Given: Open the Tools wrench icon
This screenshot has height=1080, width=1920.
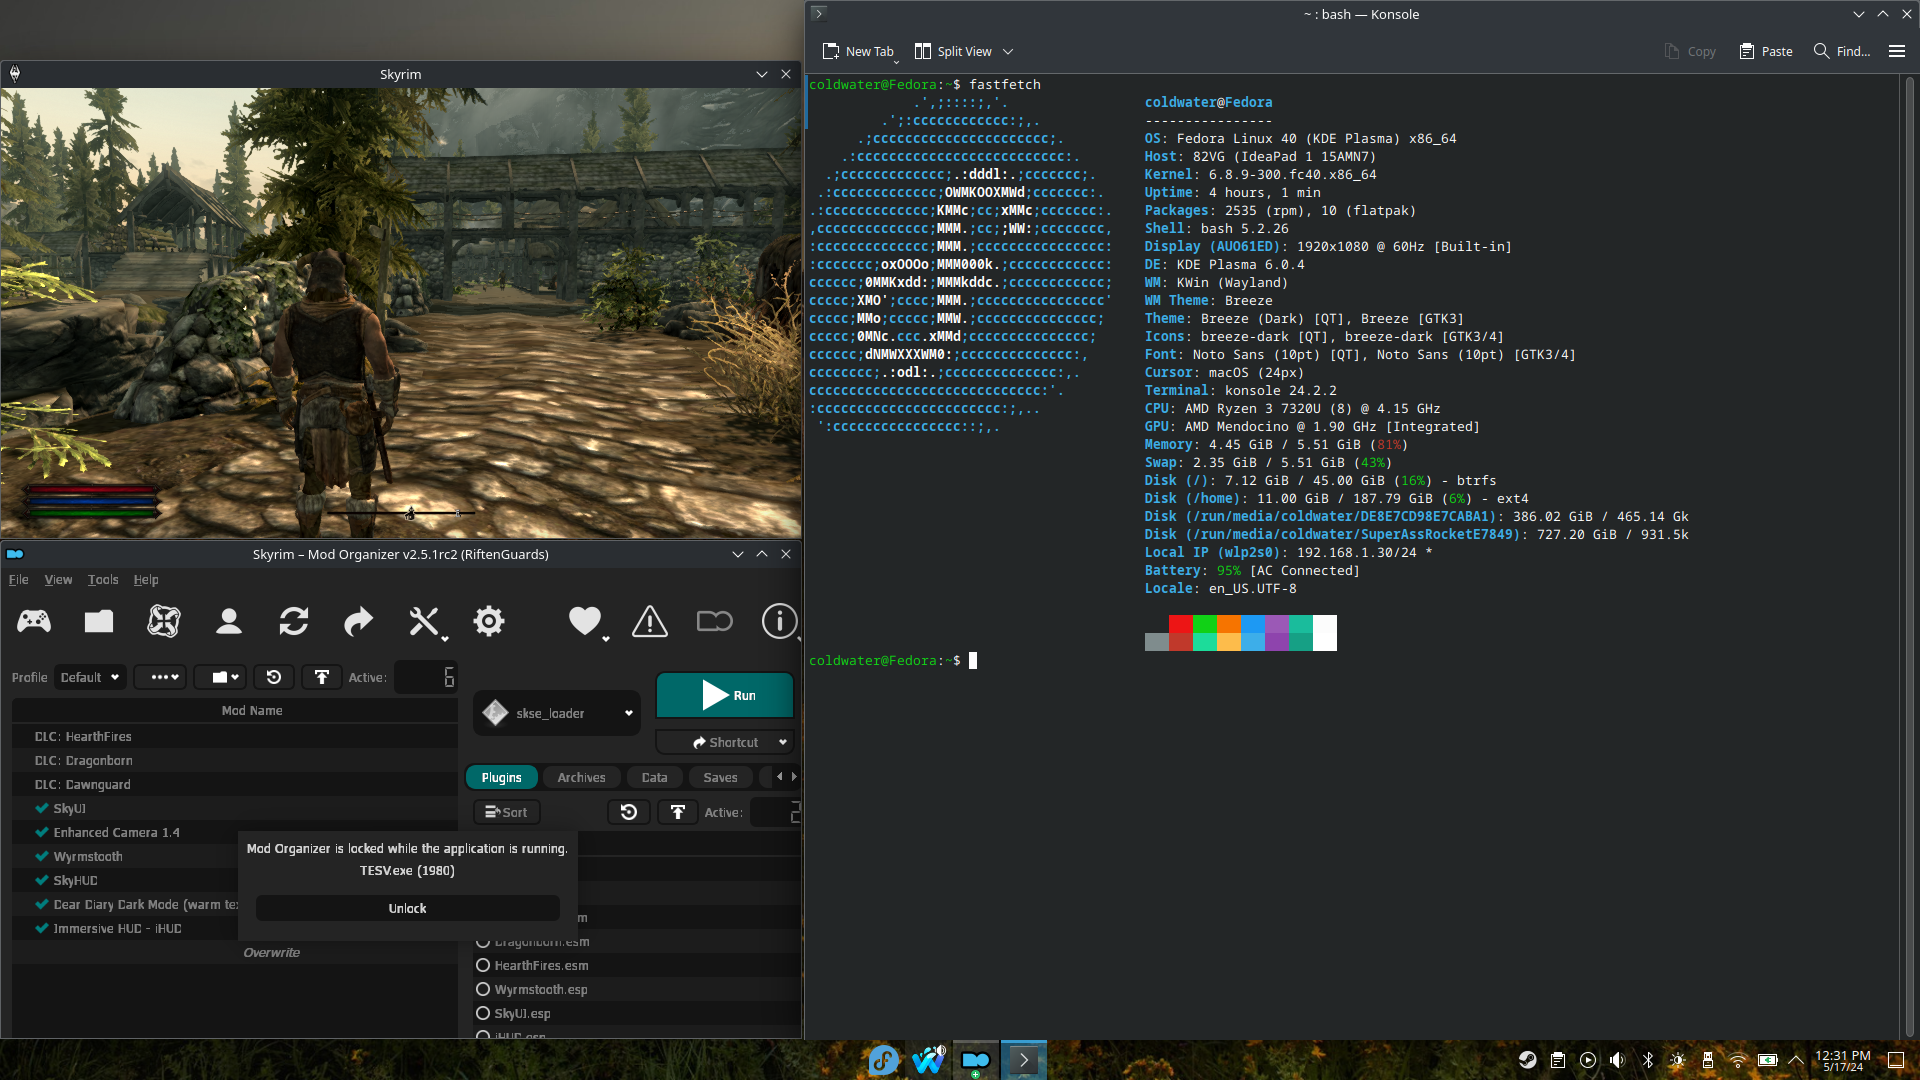Looking at the screenshot, I should click(x=425, y=622).
